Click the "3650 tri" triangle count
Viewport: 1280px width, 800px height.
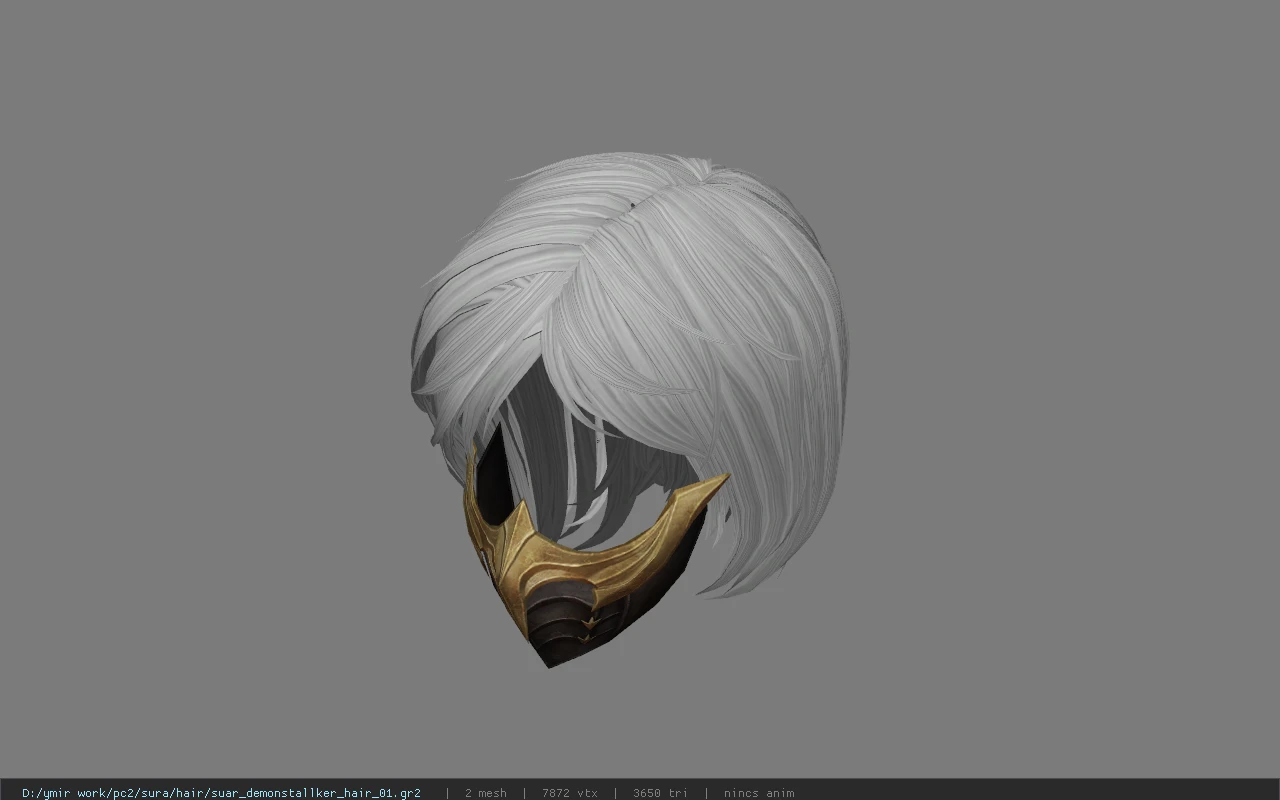(x=660, y=793)
